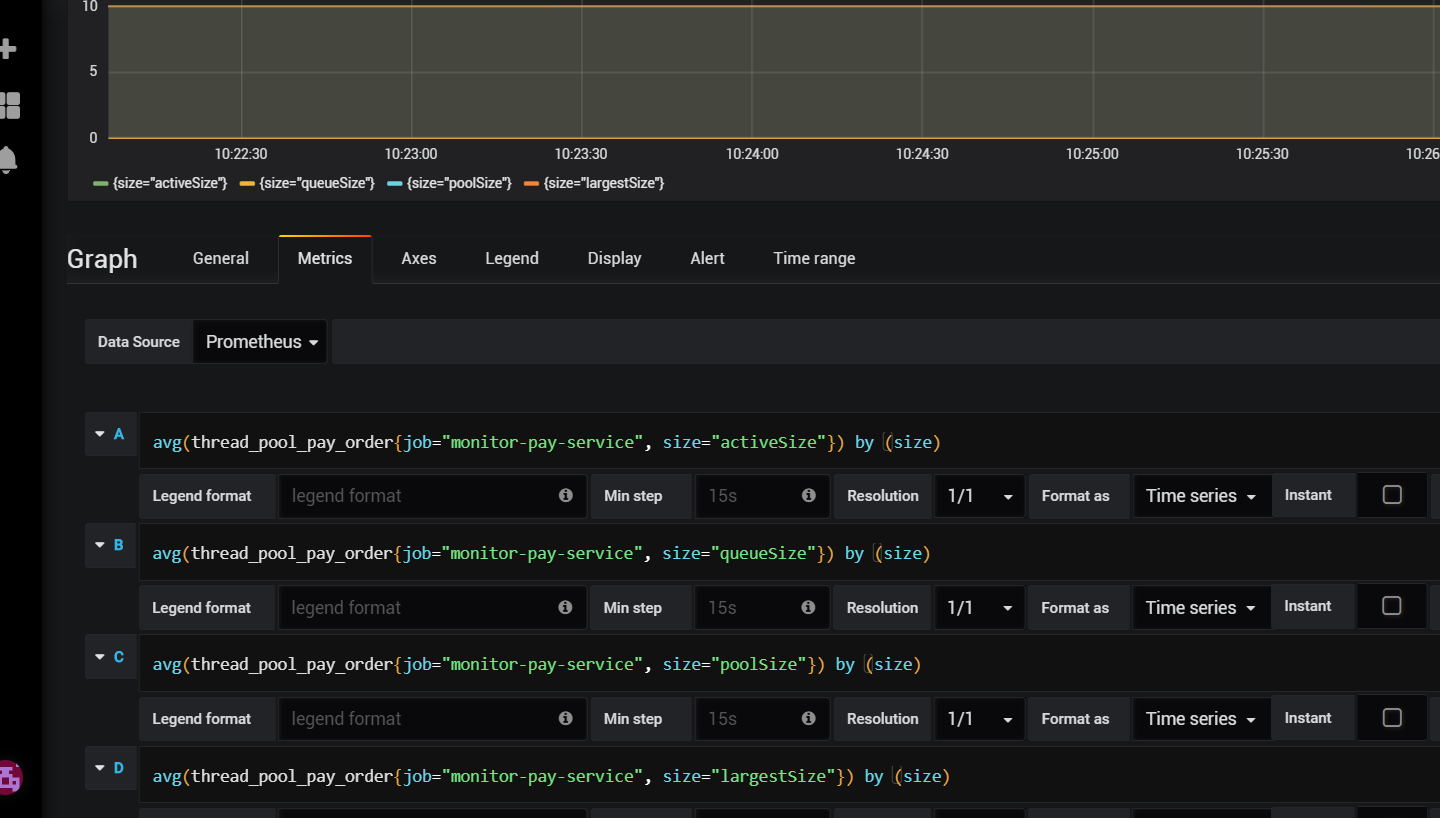The height and width of the screenshot is (818, 1440).
Task: Collapse query D with its arrow toggle
Action: (x=100, y=768)
